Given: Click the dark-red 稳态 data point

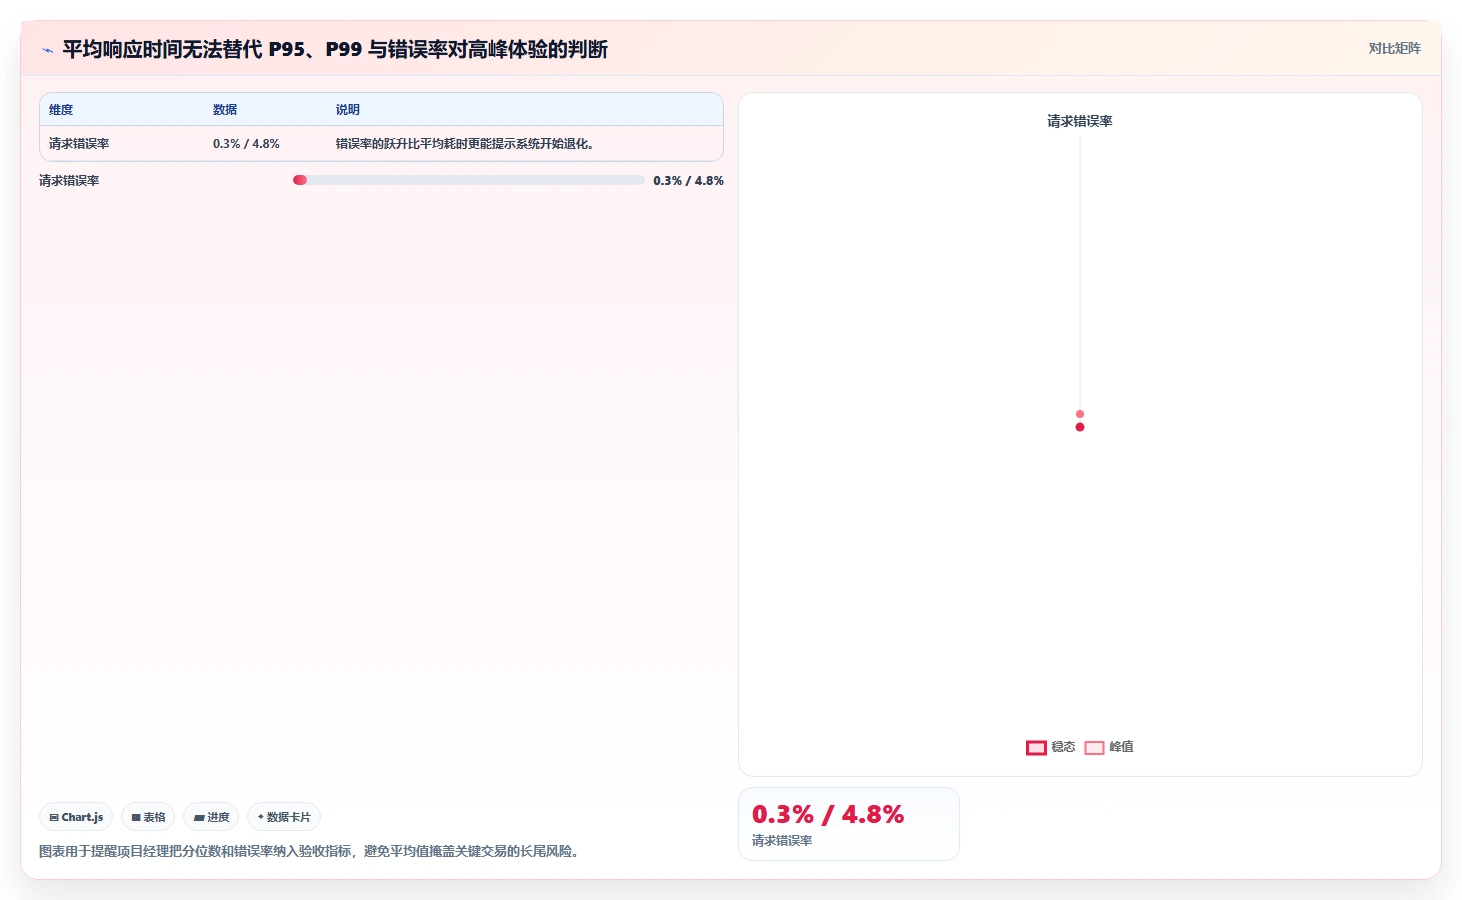Looking at the screenshot, I should (1080, 427).
